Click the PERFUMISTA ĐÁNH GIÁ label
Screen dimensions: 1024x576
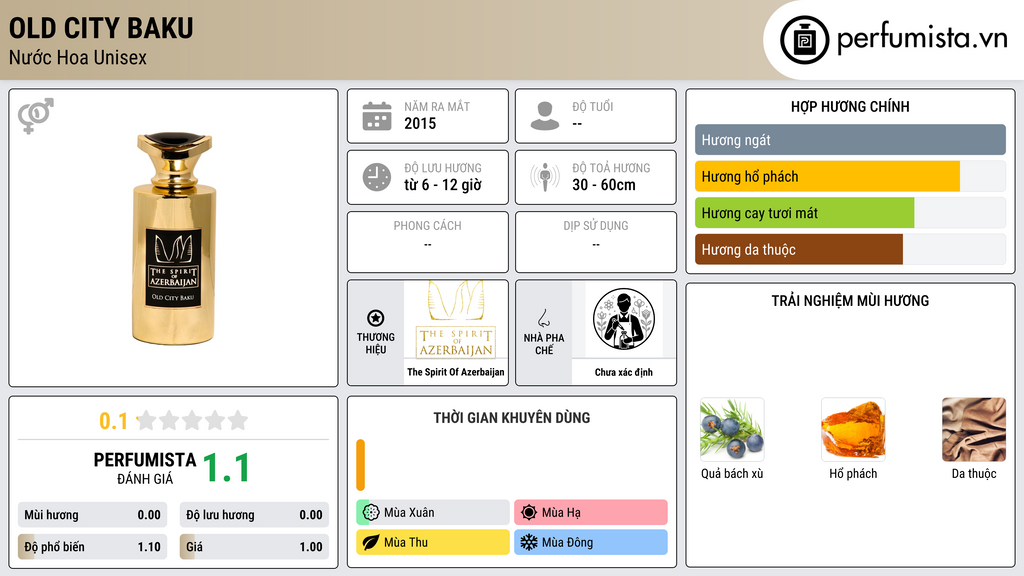(145, 468)
